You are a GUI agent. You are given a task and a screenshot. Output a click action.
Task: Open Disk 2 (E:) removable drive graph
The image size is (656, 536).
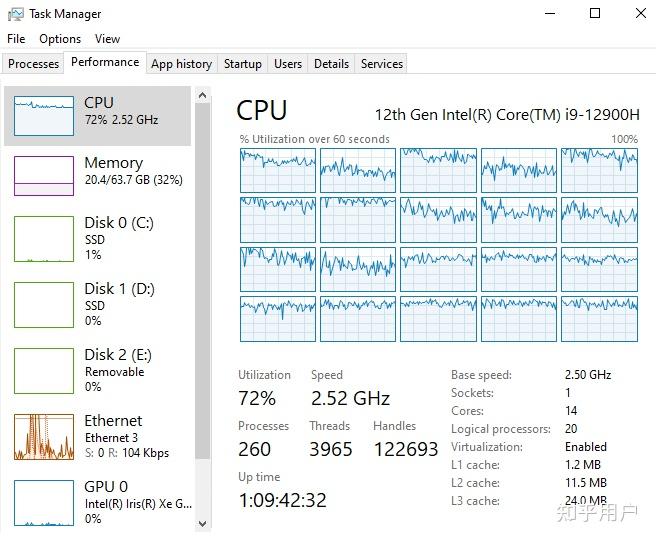[x=44, y=371]
